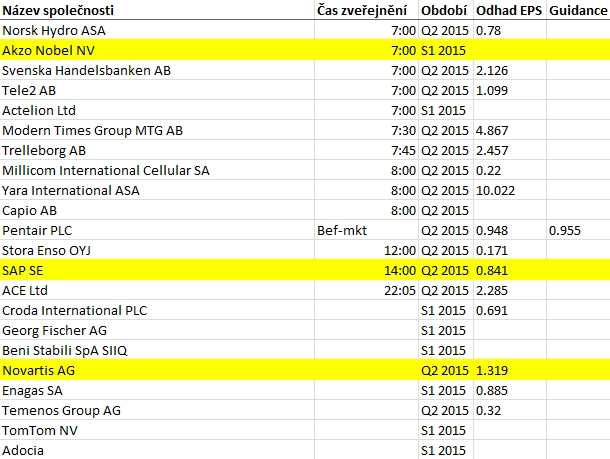Click the 'Norsk Hydro ASA' cell

pyautogui.click(x=157, y=30)
